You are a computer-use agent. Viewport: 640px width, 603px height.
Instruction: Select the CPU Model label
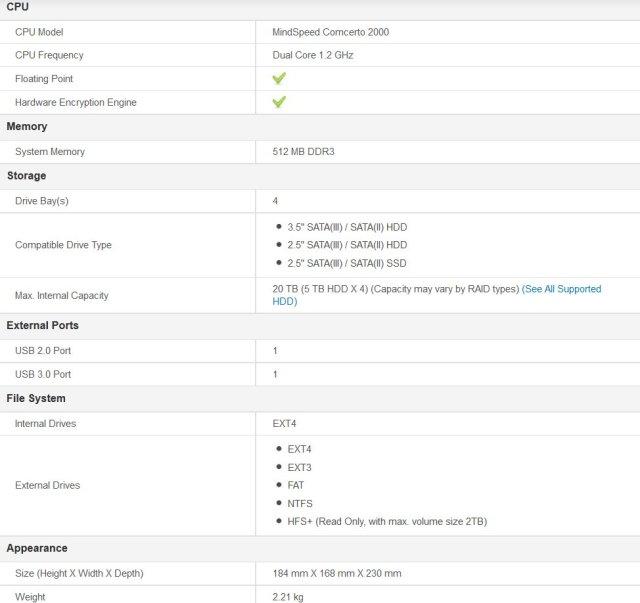pos(39,32)
